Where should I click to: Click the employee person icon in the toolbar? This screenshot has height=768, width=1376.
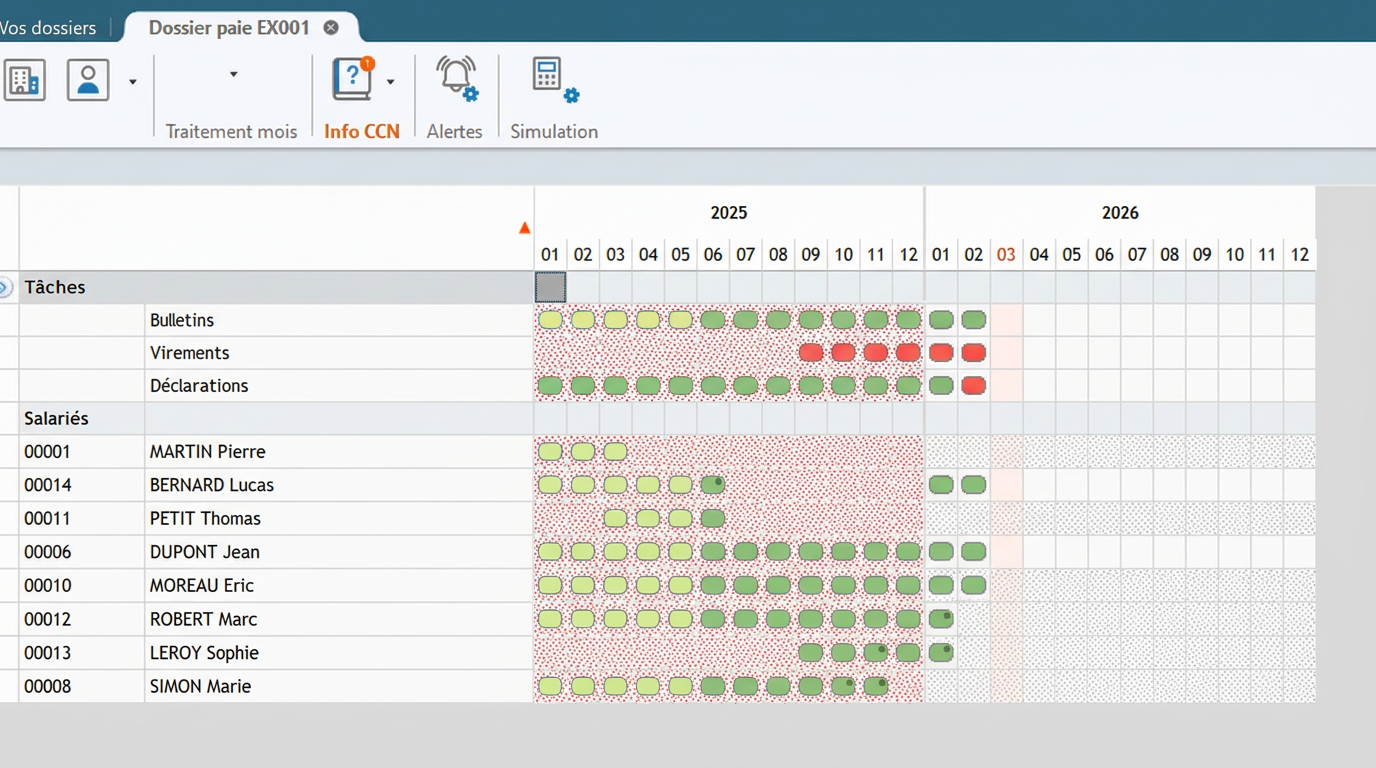(88, 80)
